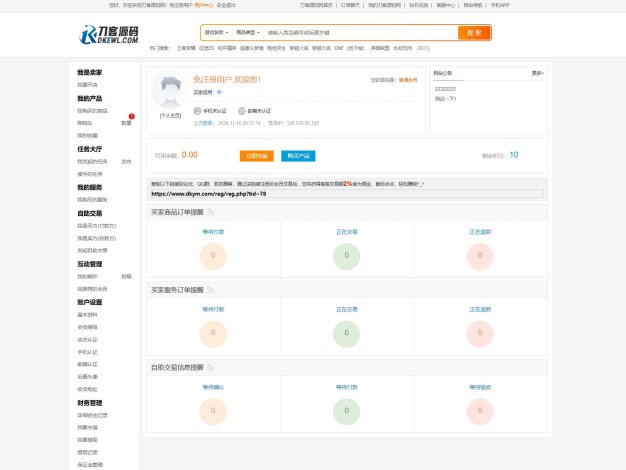
Task: Open 等待验收 link under 自助交易信息提醒
Action: [x=480, y=387]
